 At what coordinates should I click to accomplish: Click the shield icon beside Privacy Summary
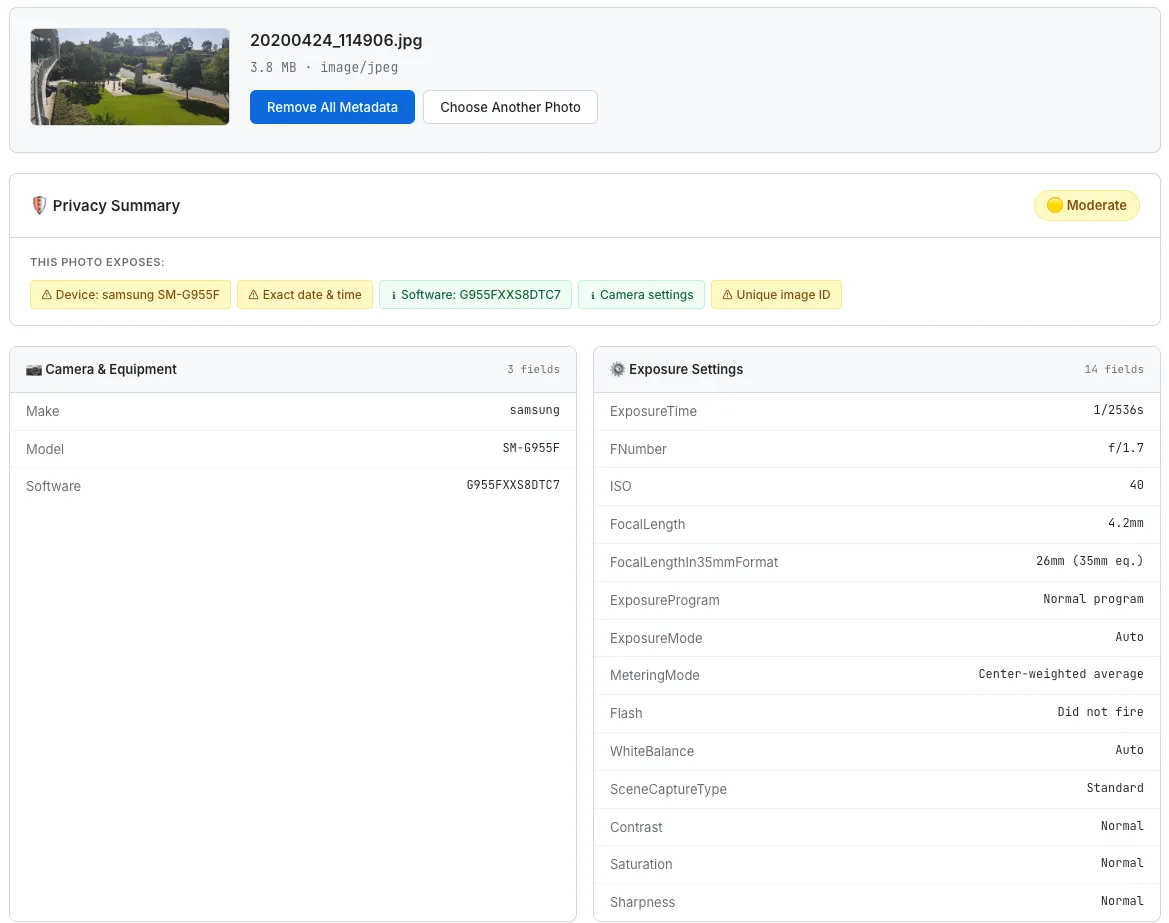click(39, 205)
